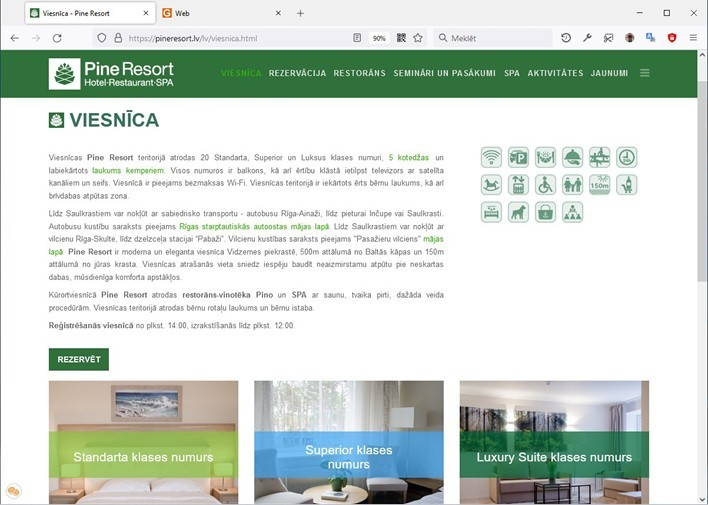
Task: Click the Wi-Fi amenity icon
Action: tap(491, 158)
